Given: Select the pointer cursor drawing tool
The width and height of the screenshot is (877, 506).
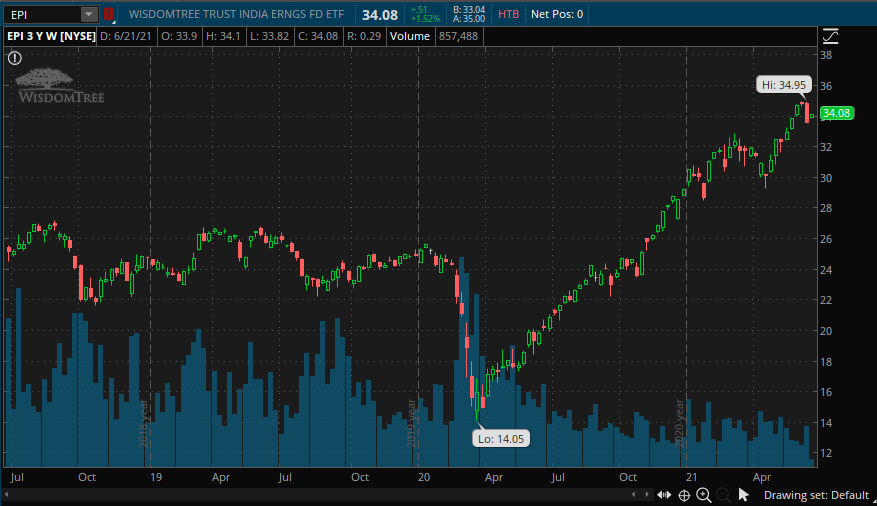Looking at the screenshot, I should coord(743,495).
